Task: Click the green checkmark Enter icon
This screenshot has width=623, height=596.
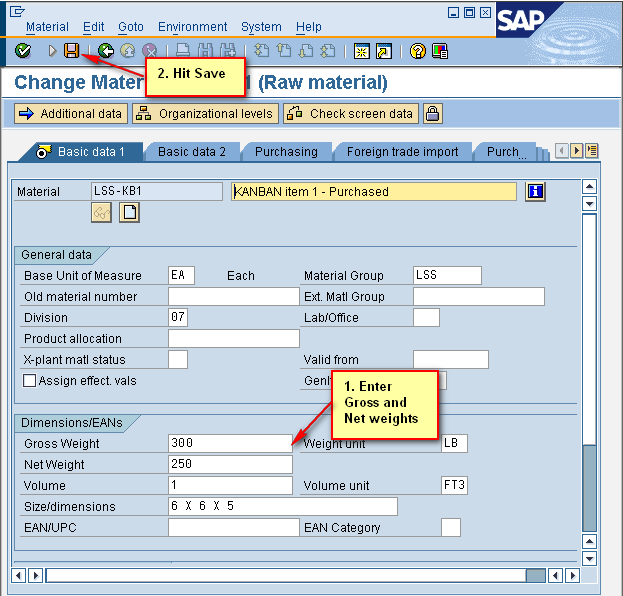Action: [23, 51]
